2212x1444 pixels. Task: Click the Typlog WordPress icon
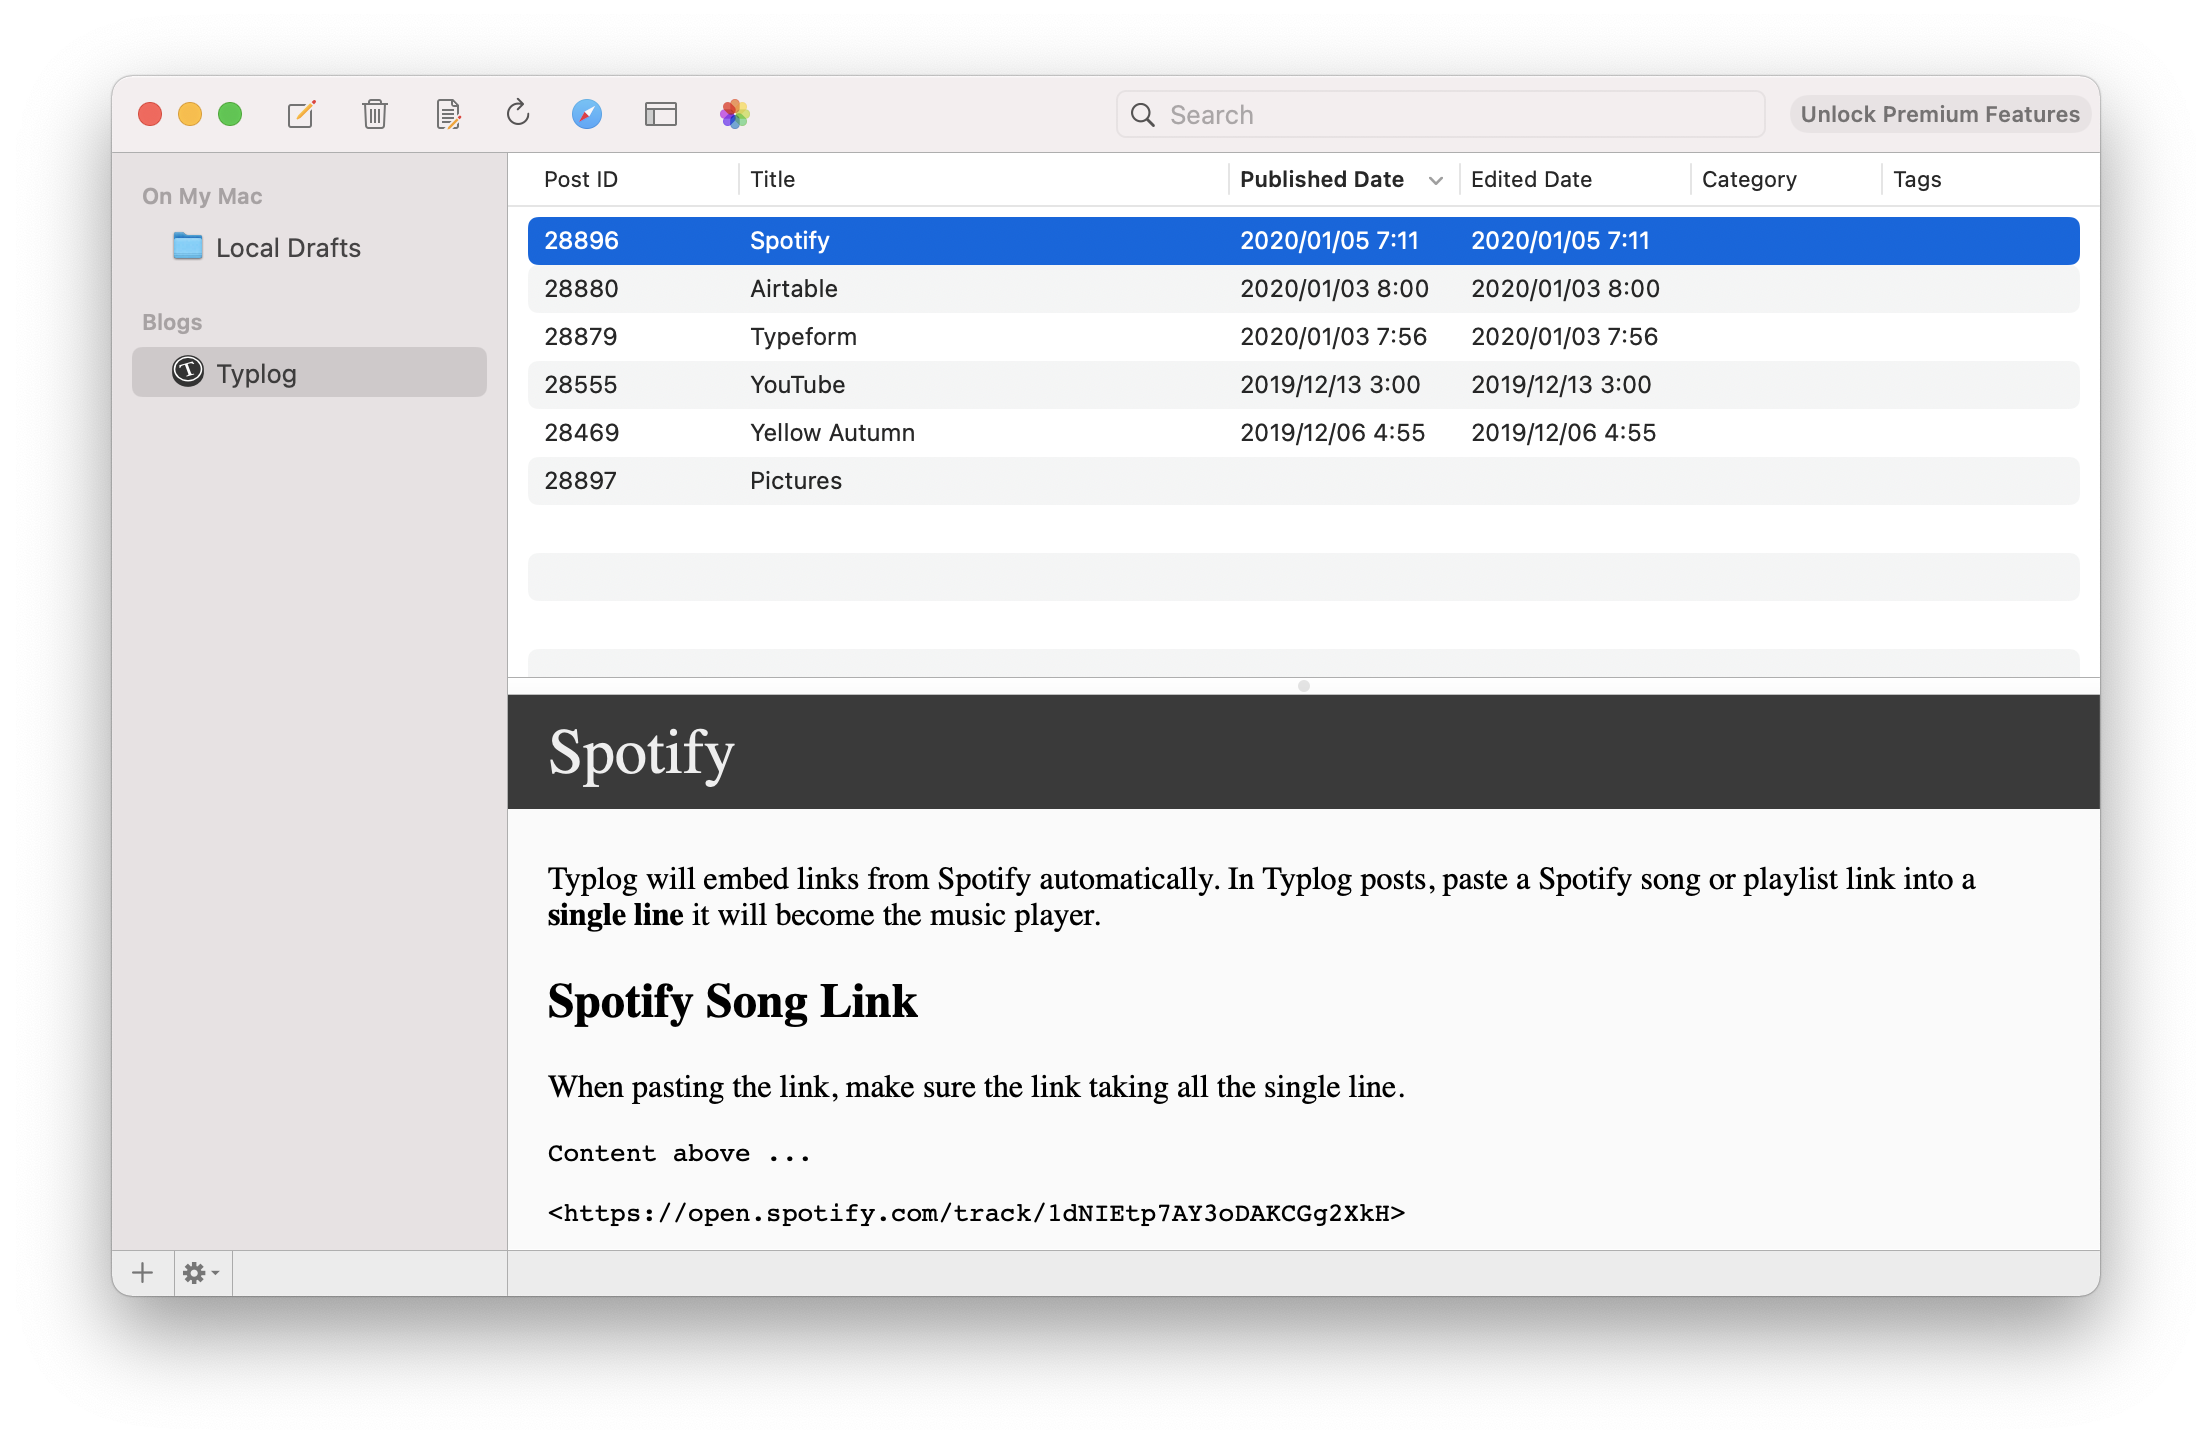188,372
